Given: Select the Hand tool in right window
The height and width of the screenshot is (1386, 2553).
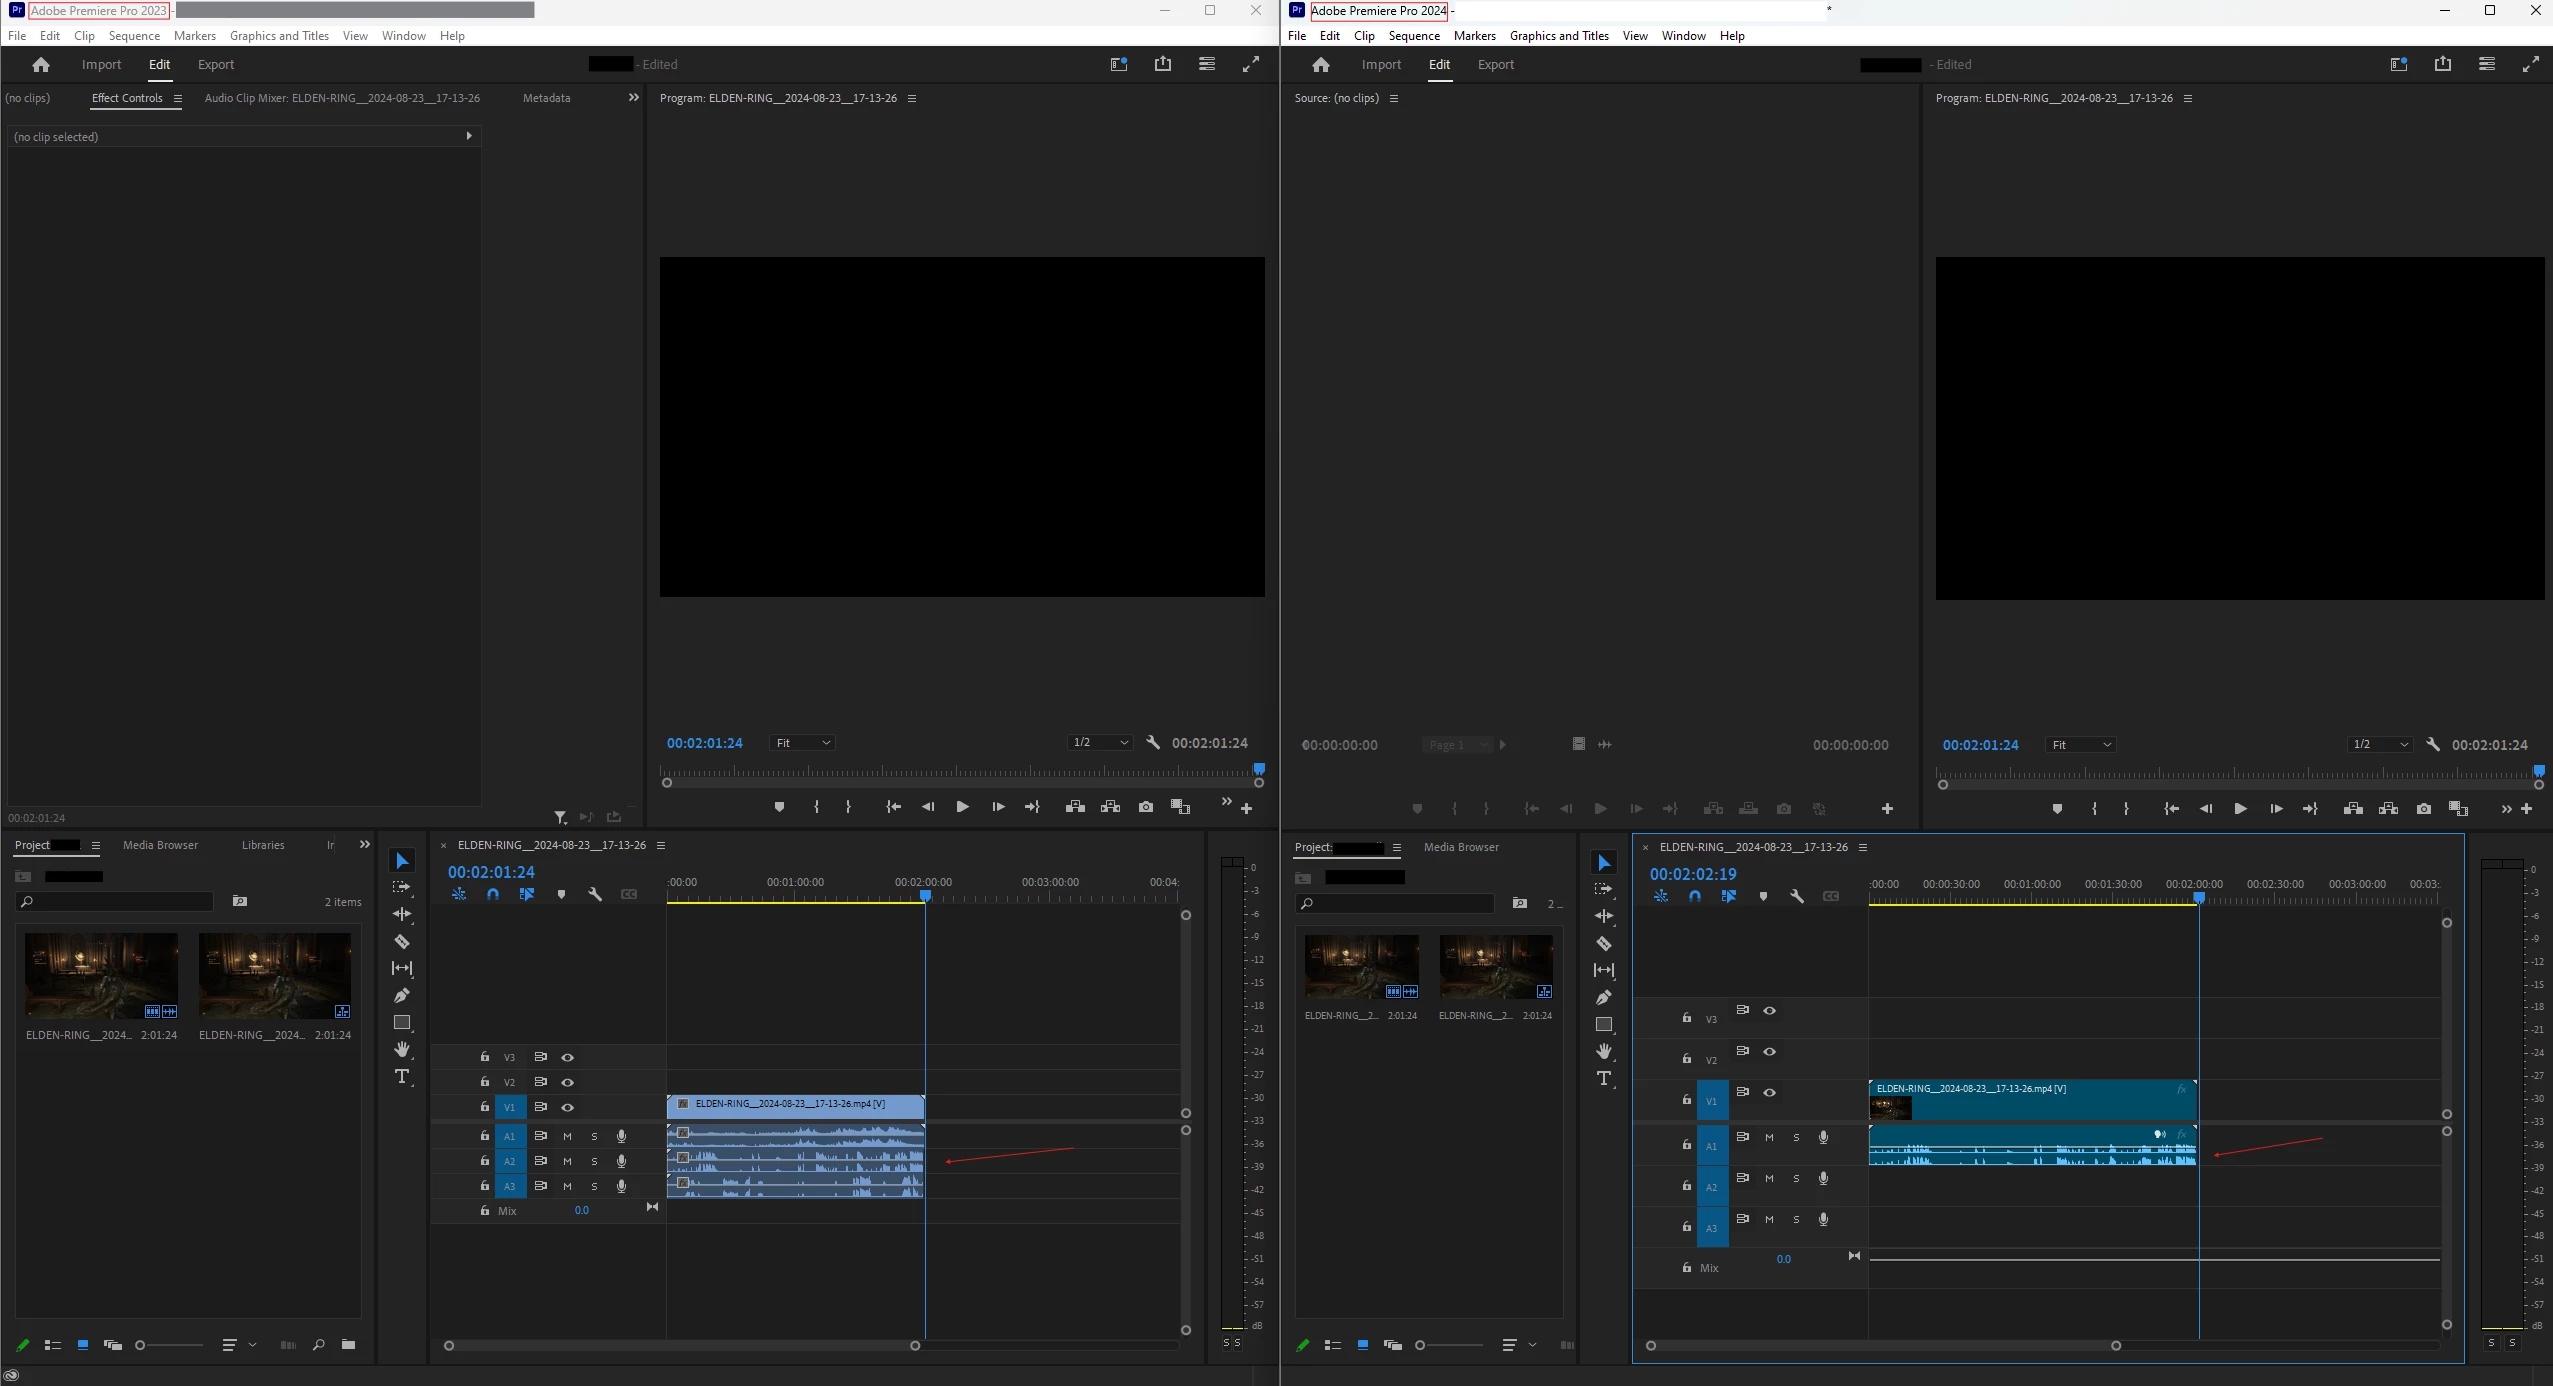Looking at the screenshot, I should (1604, 1051).
